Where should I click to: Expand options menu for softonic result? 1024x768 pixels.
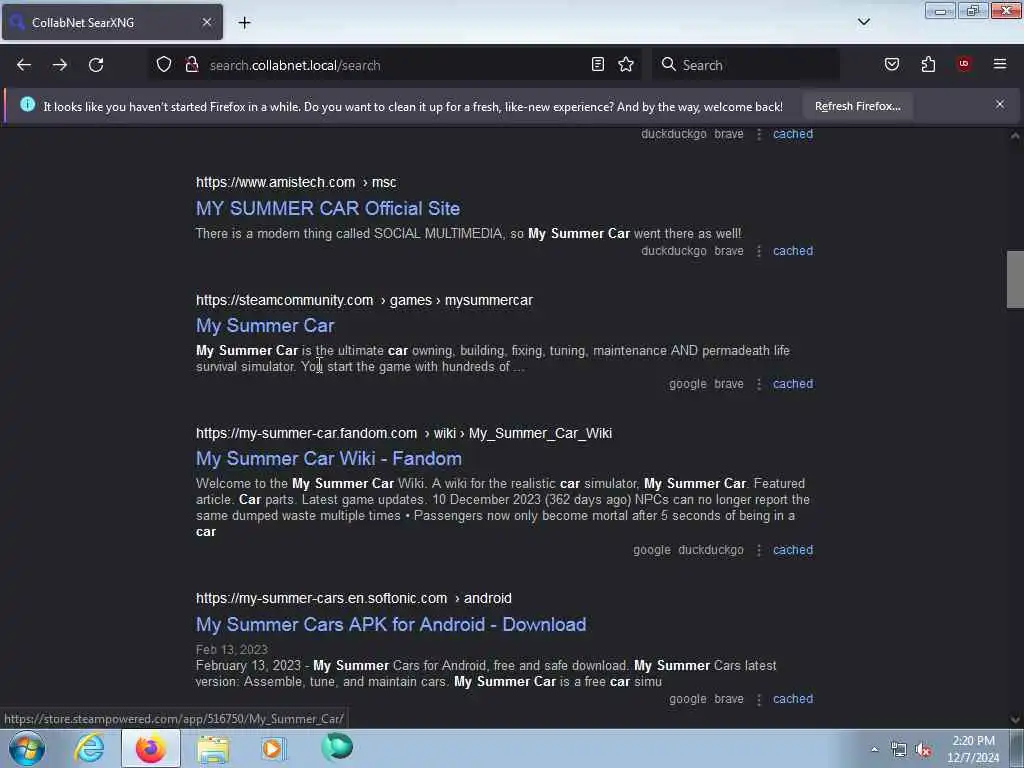758,699
